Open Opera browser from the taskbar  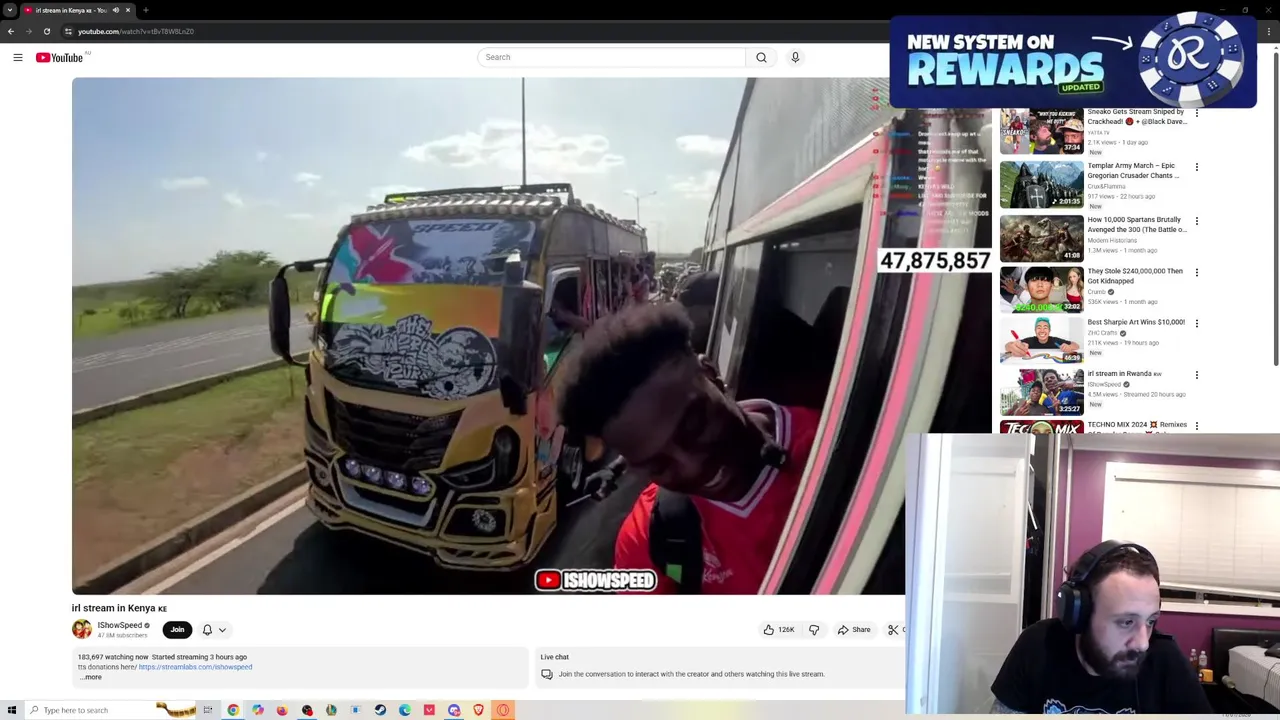pos(503,710)
